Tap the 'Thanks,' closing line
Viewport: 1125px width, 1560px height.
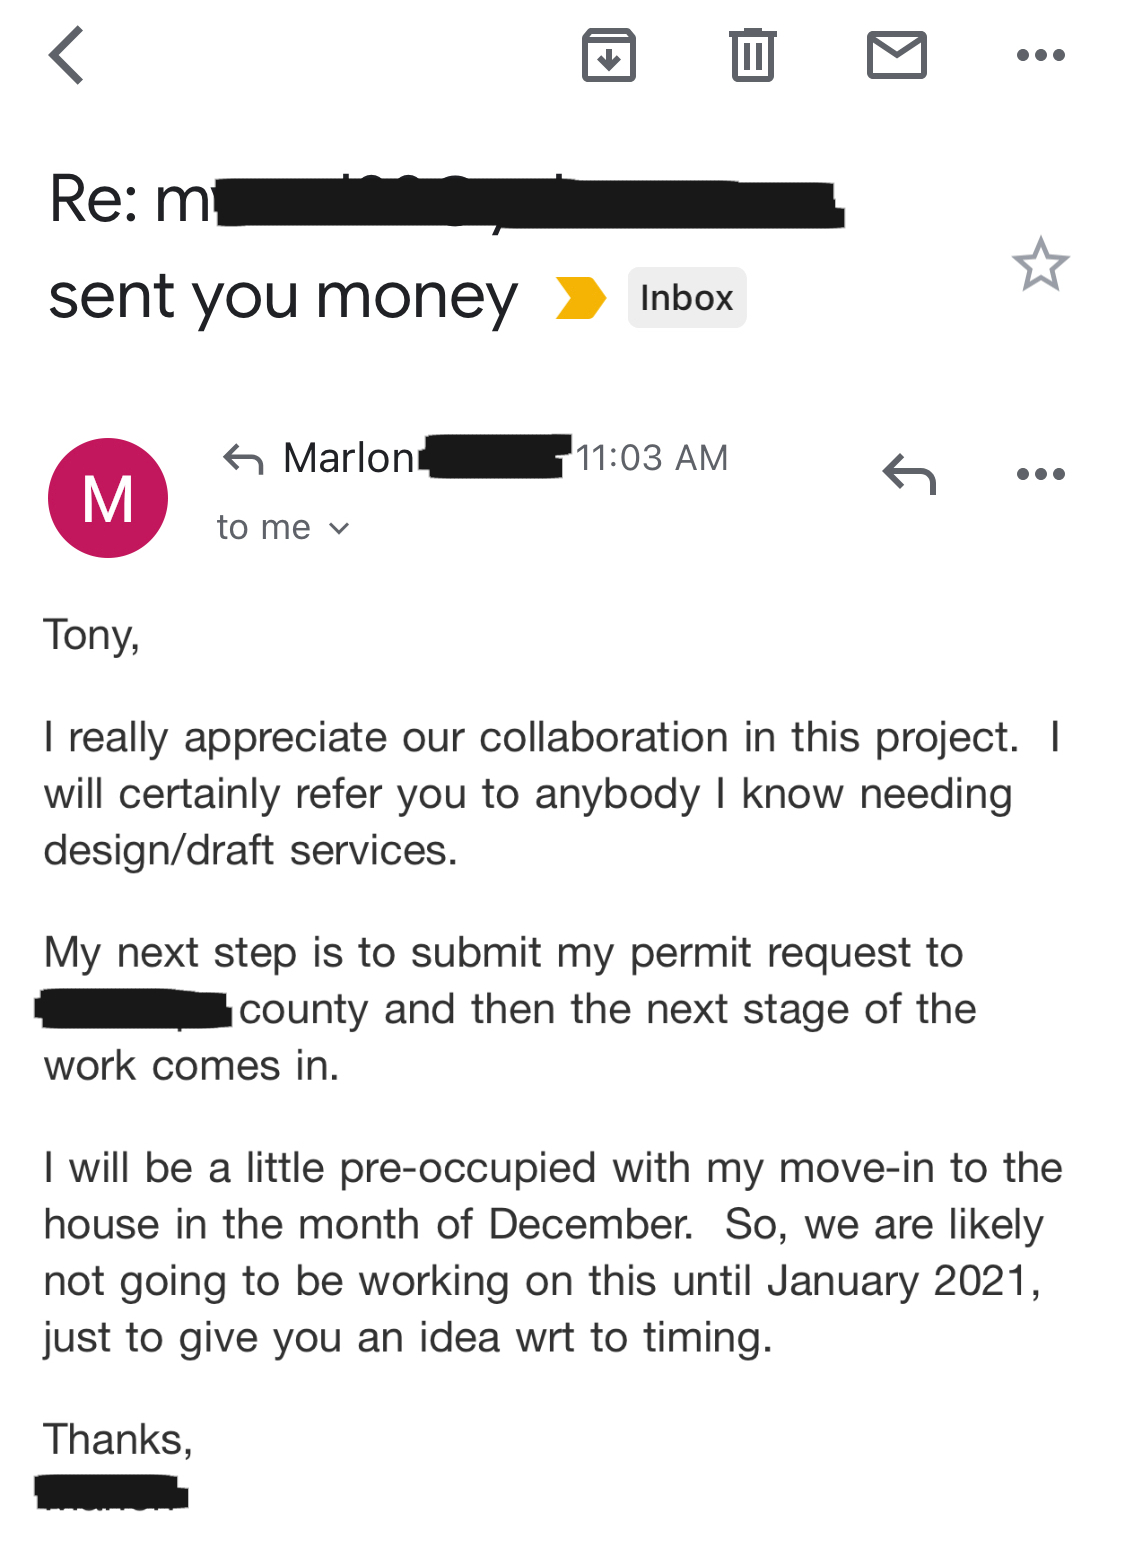[x=118, y=1440]
